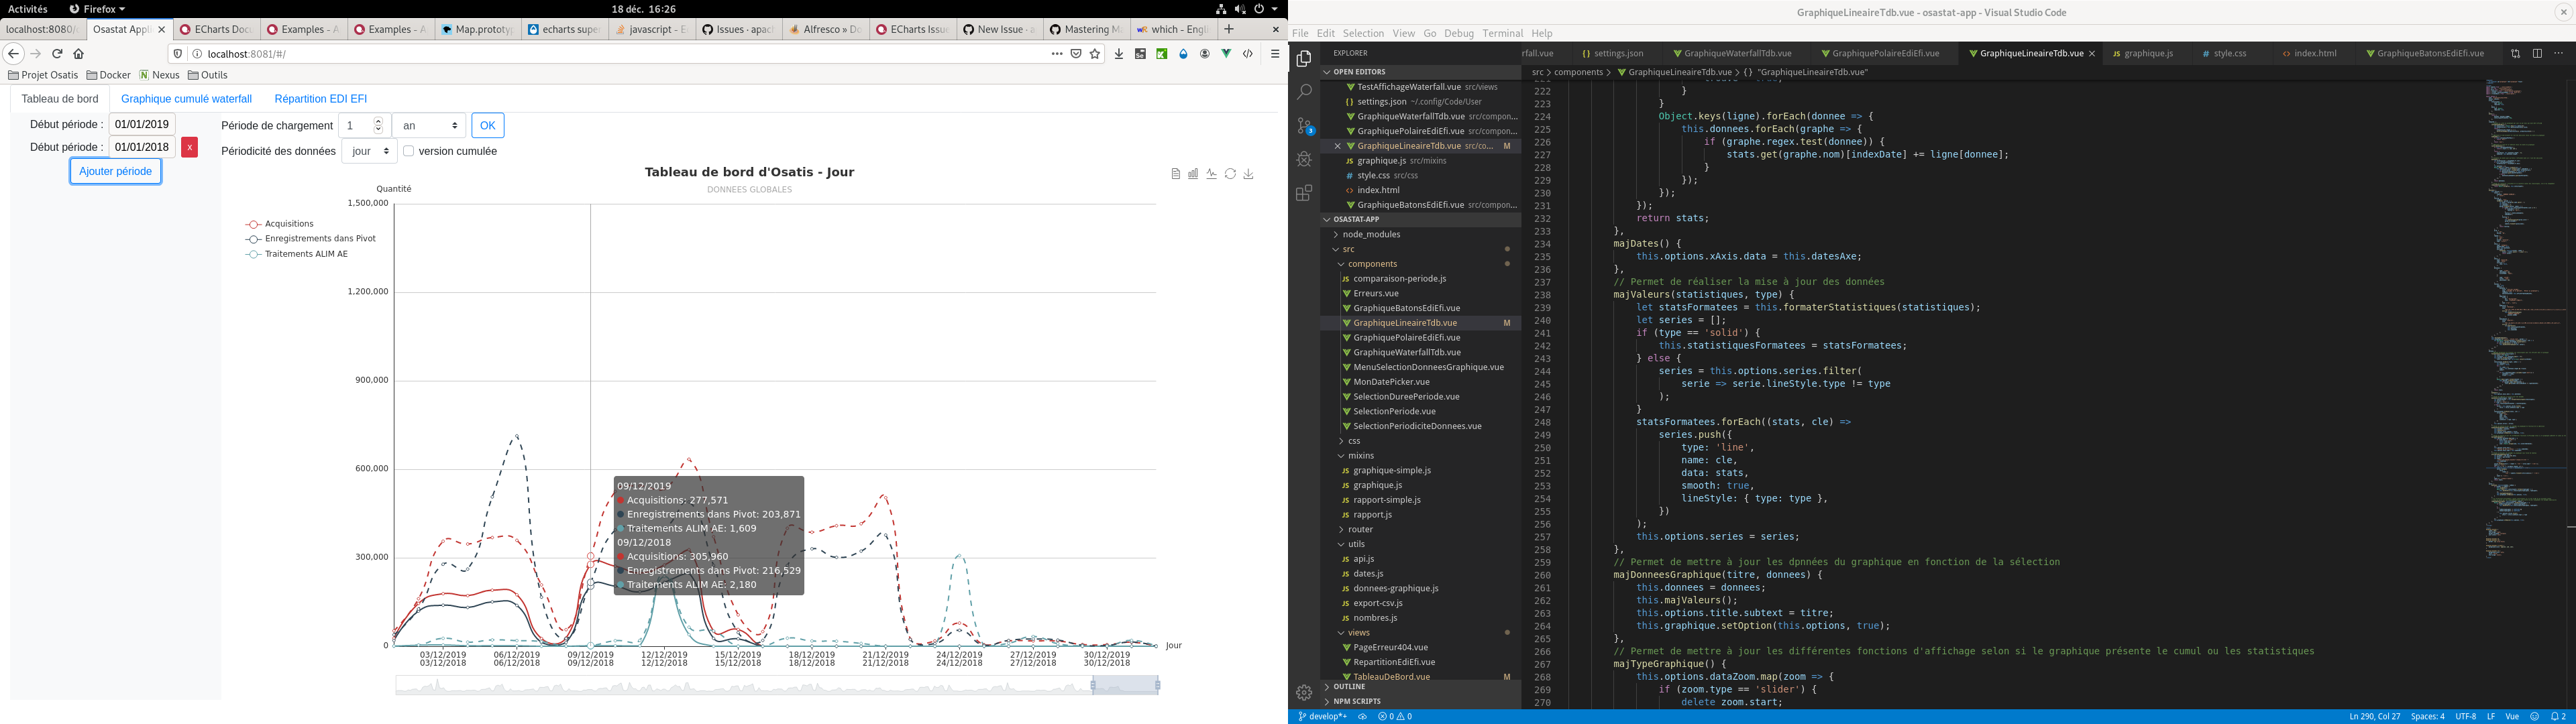Image resolution: width=2576 pixels, height=724 pixels.
Task: Save chart as image icon
Action: 1248,174
